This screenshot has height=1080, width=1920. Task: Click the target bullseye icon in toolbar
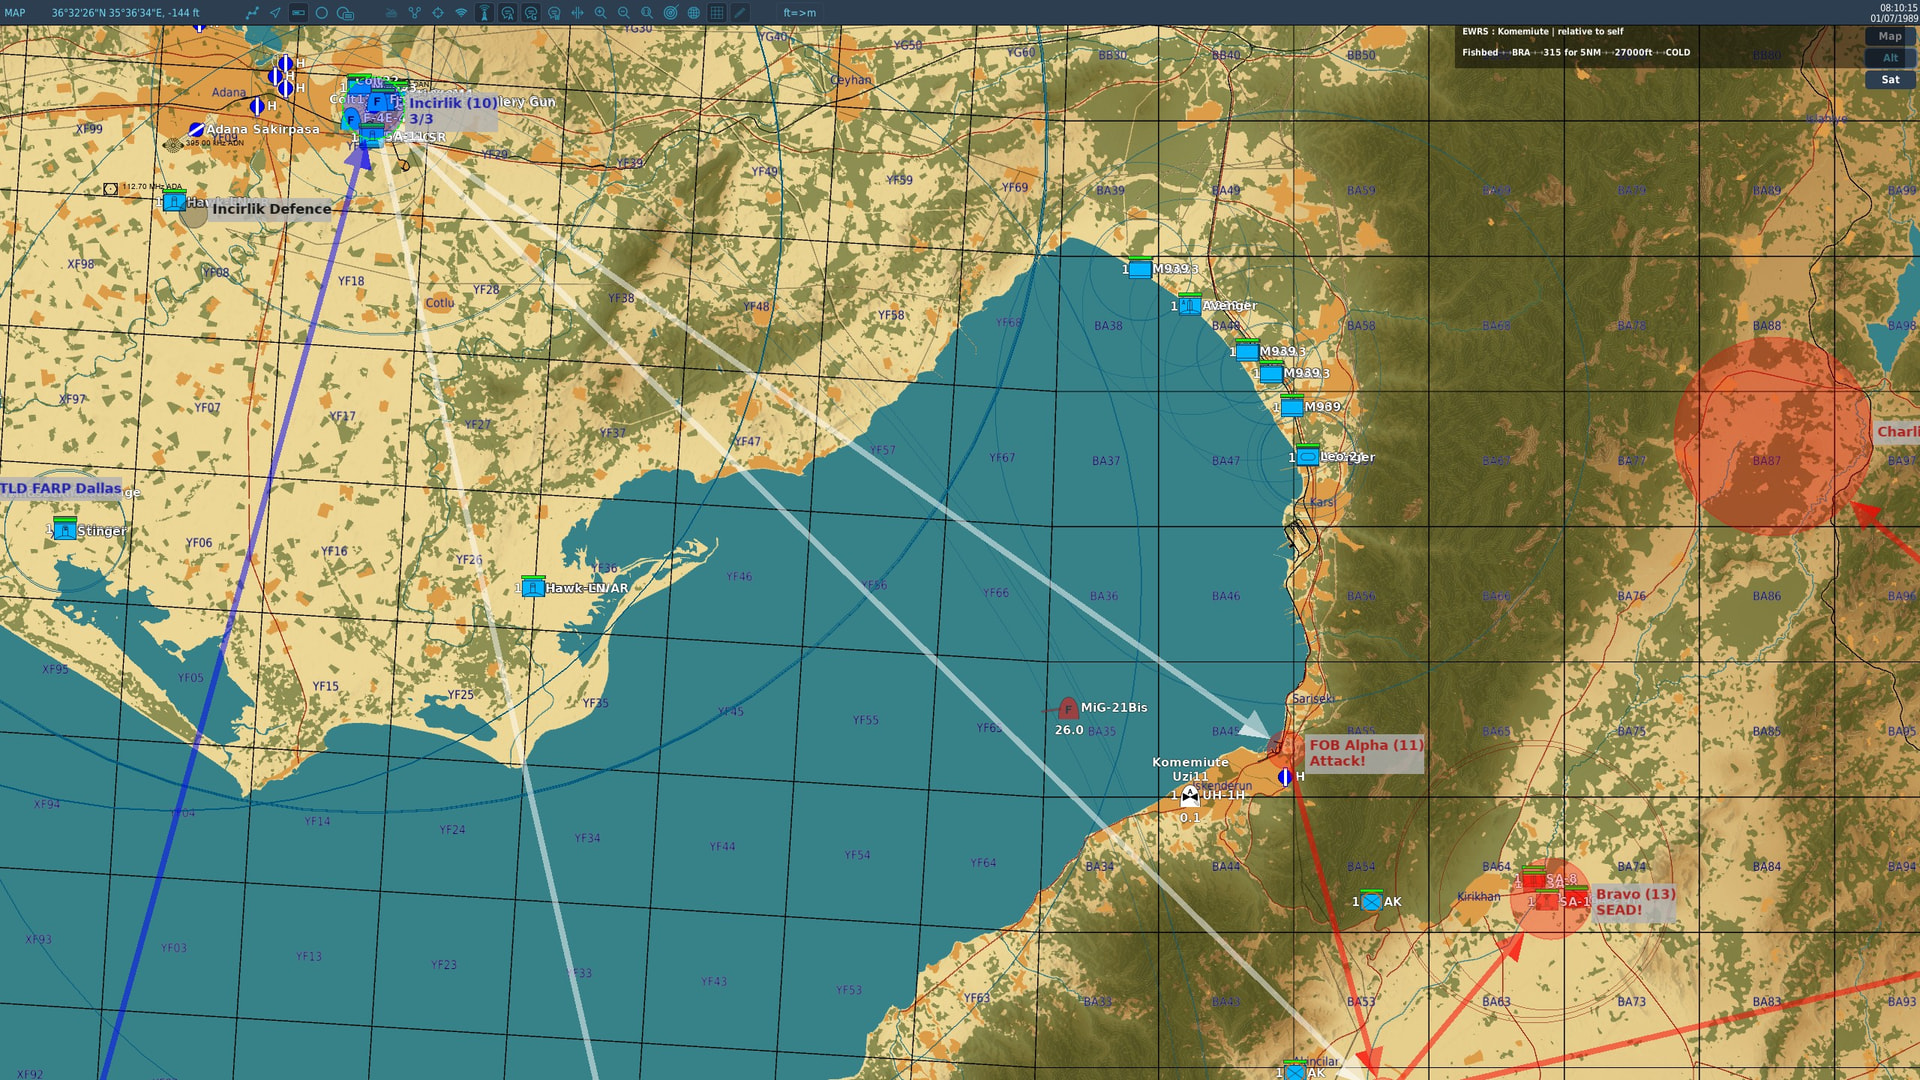pos(670,13)
